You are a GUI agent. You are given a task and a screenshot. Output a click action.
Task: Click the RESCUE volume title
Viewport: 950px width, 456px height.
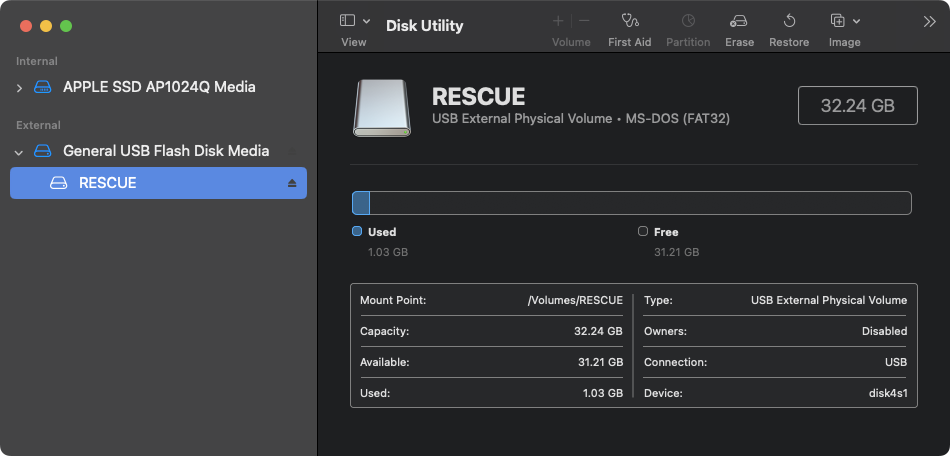(x=479, y=97)
